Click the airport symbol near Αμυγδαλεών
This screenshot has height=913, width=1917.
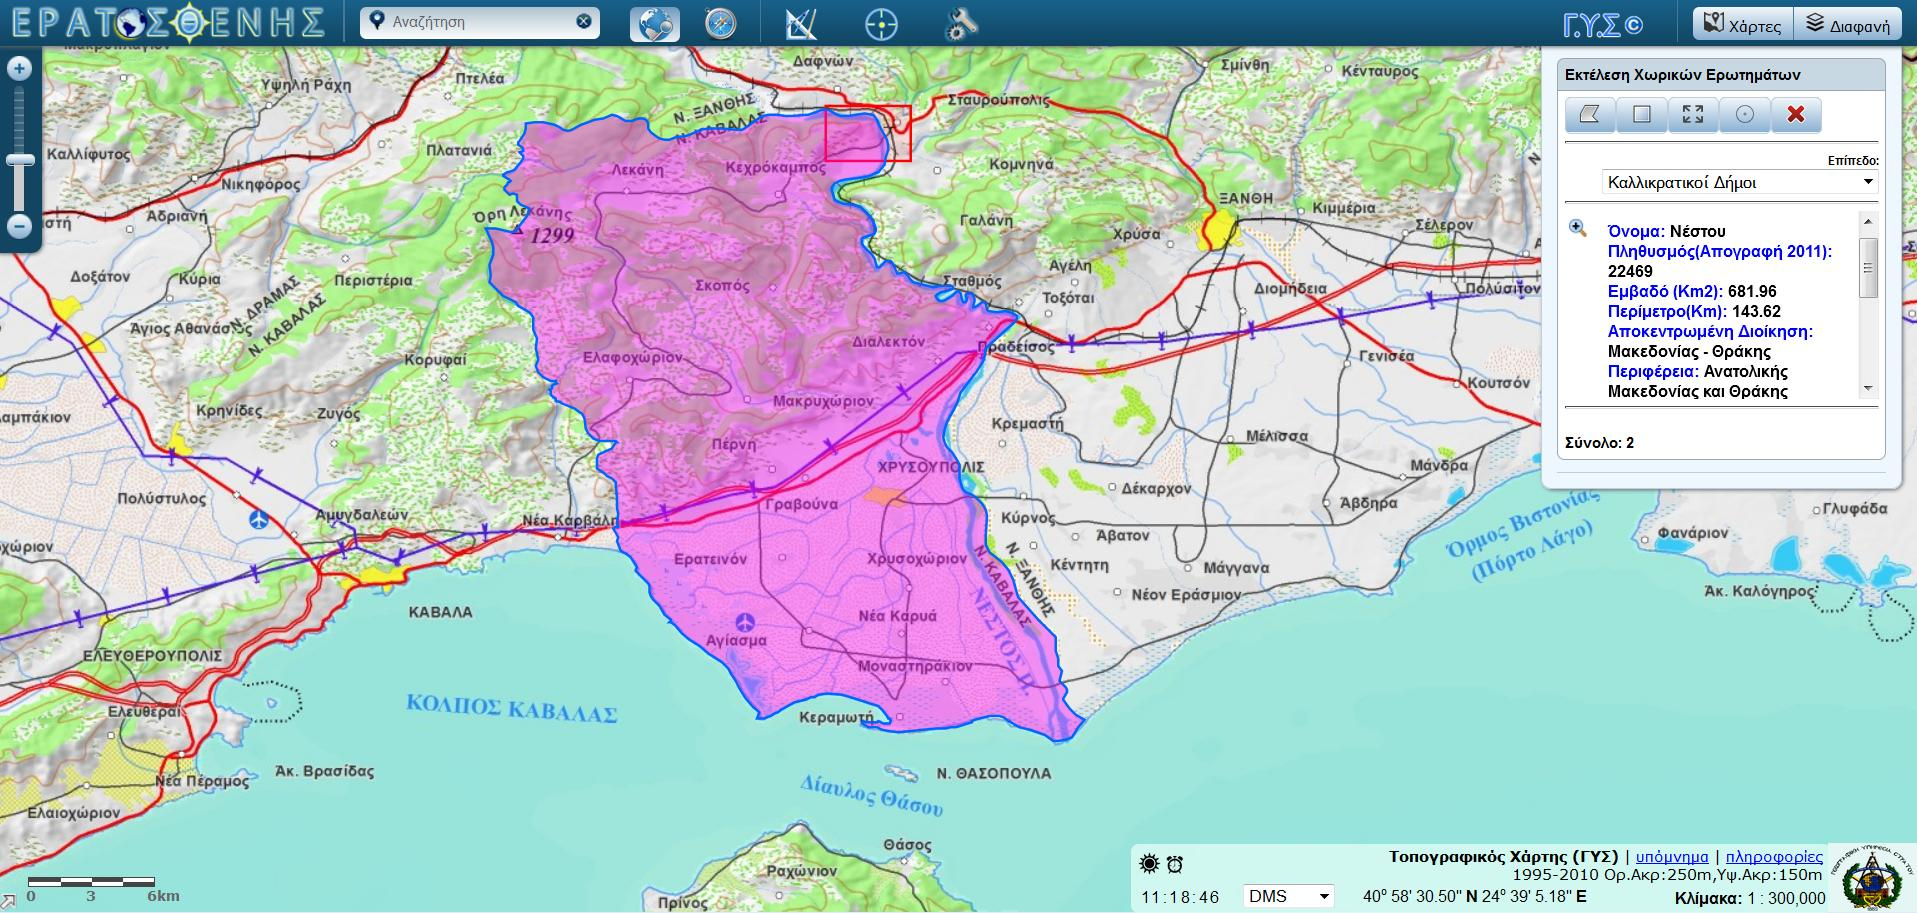[260, 518]
